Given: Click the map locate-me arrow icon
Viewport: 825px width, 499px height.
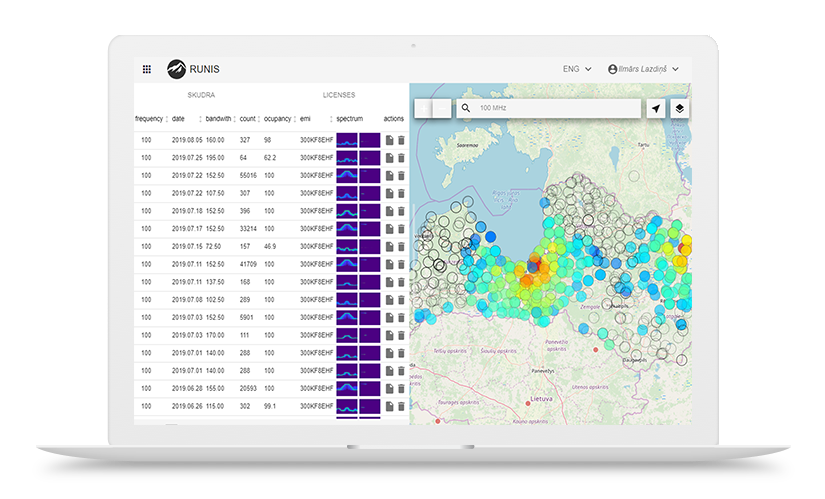Looking at the screenshot, I should [x=656, y=108].
